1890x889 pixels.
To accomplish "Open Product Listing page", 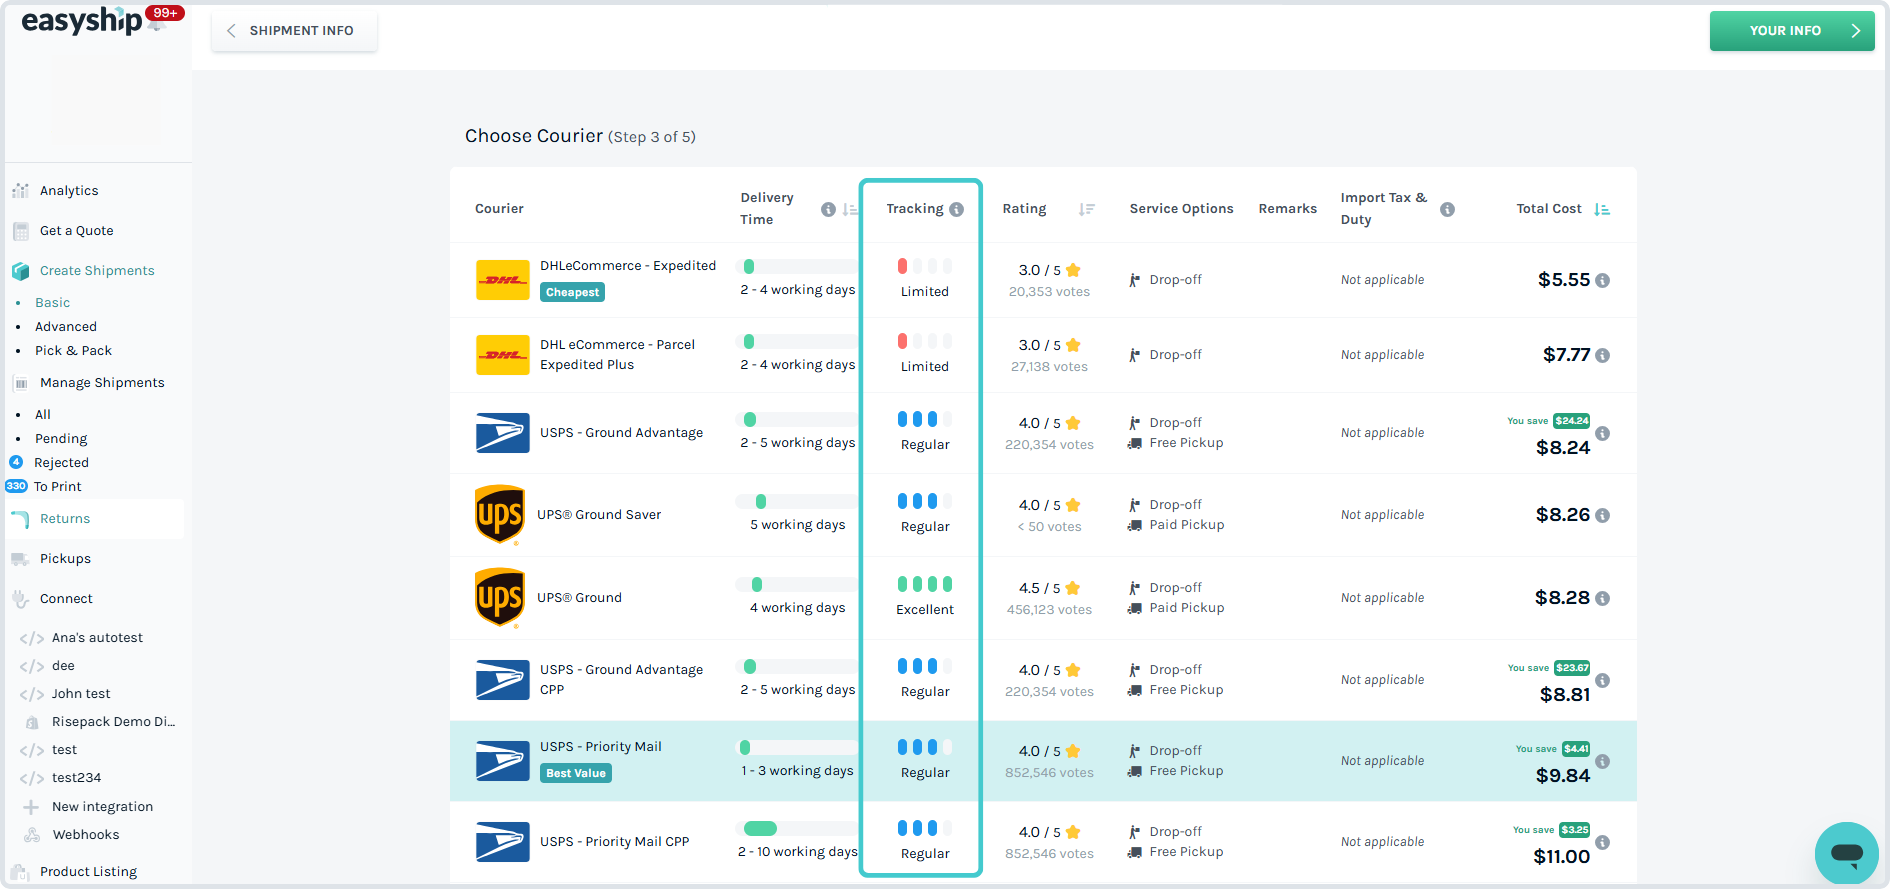I will (88, 872).
